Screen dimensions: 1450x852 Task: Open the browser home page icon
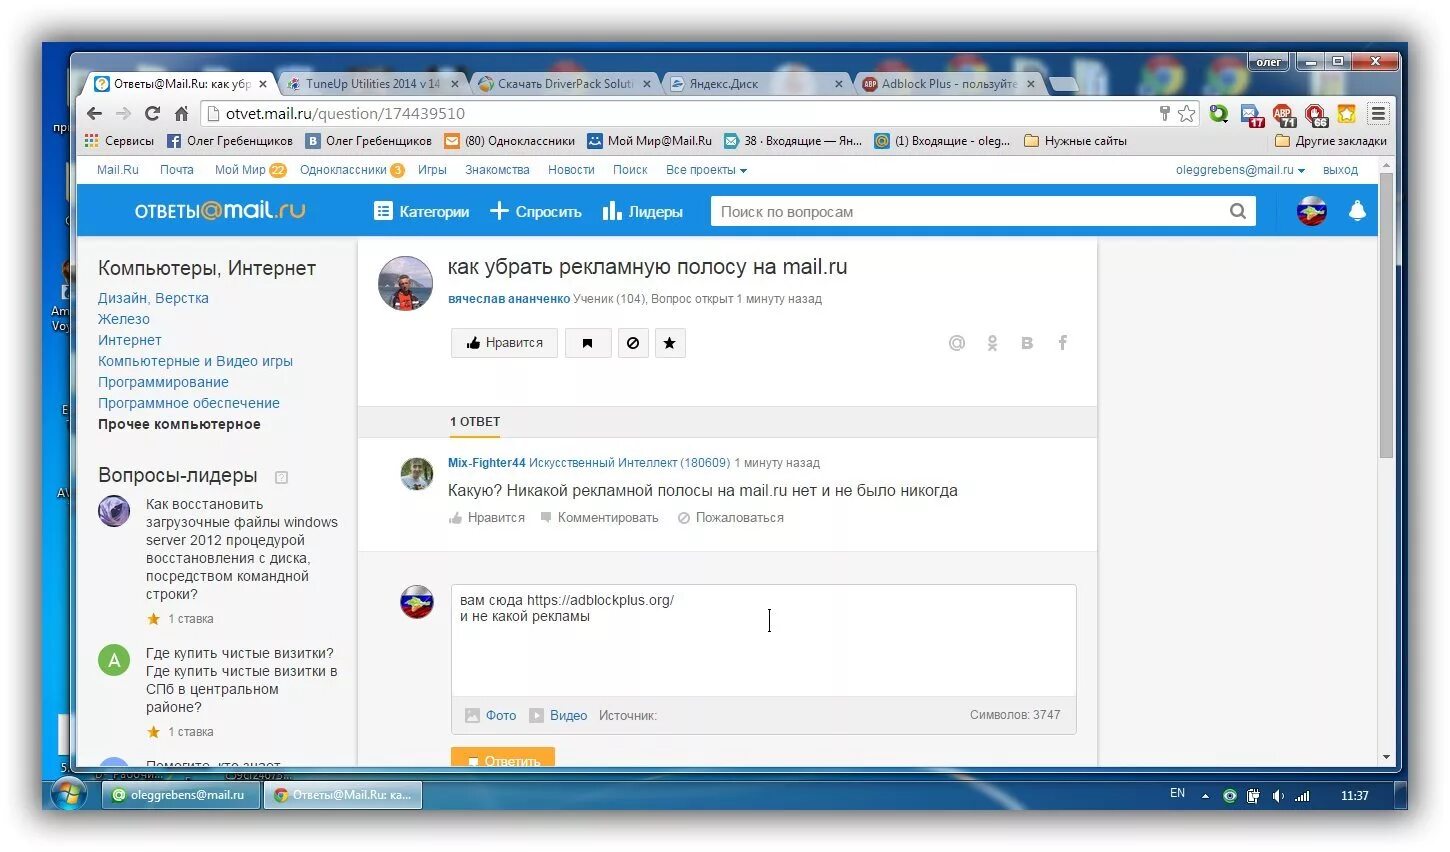pyautogui.click(x=181, y=113)
